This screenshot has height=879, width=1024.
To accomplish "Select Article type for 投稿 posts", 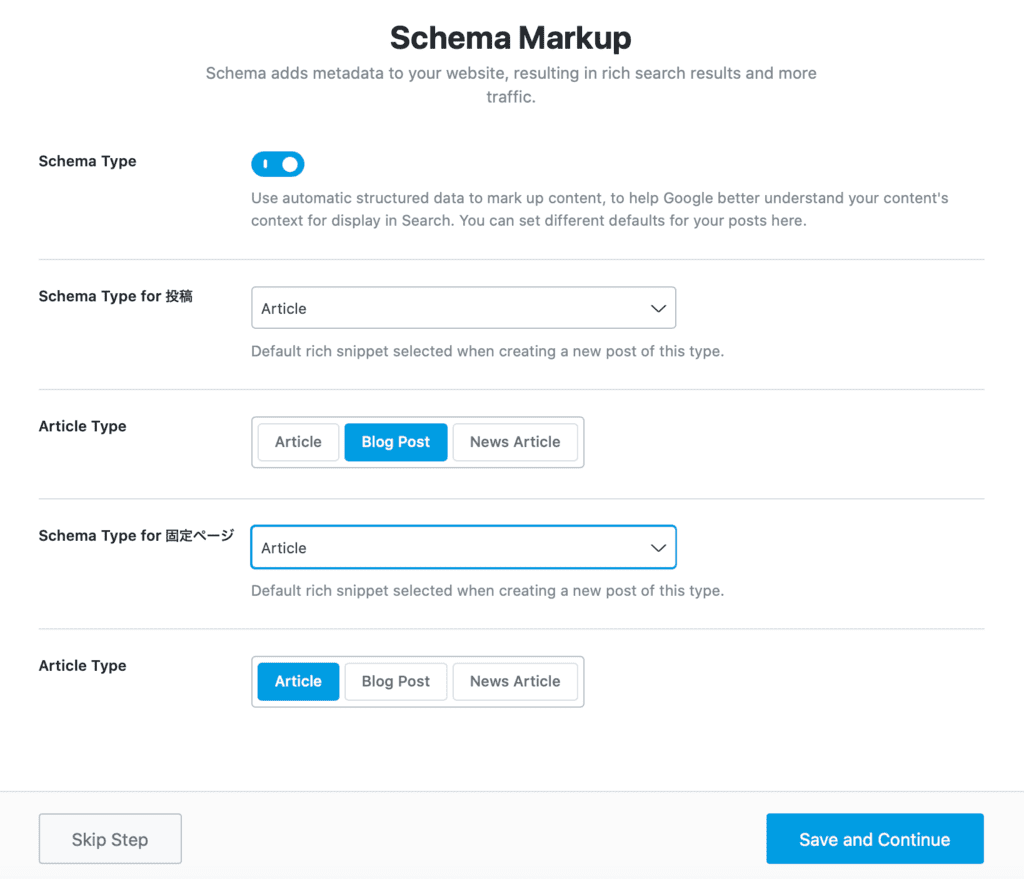I will tap(297, 441).
